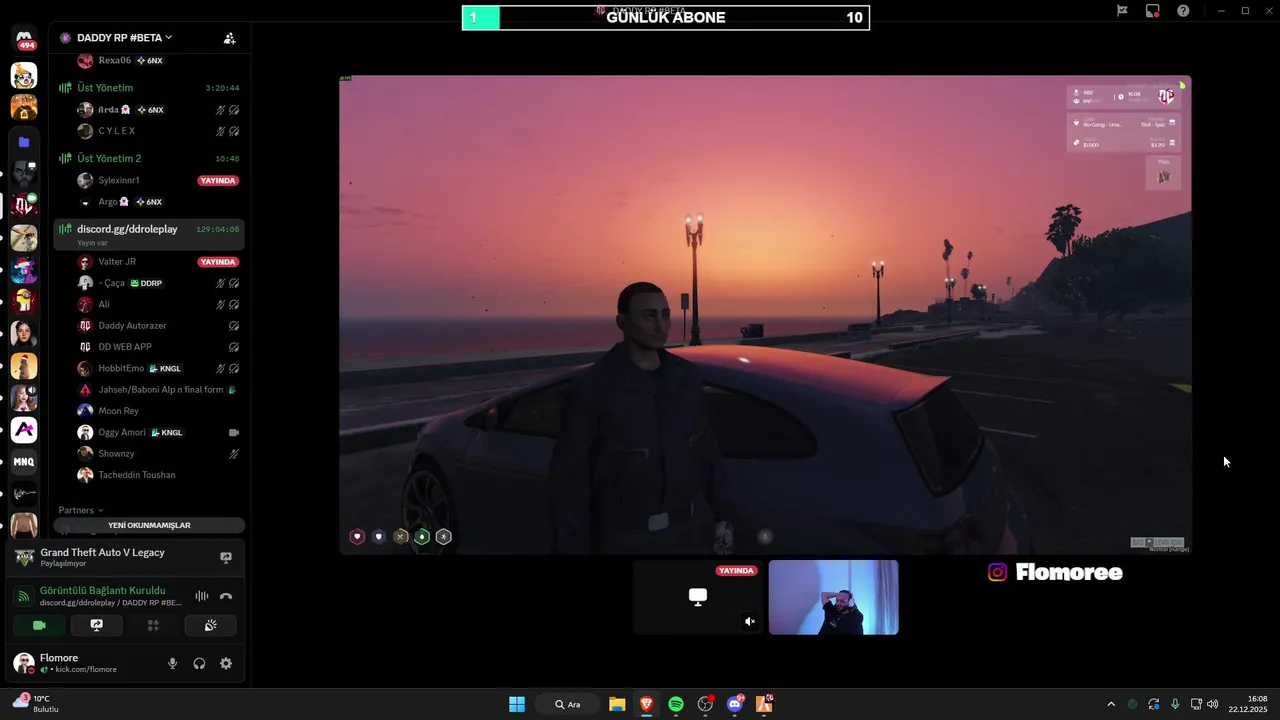Open File Explorer from the taskbar

click(x=617, y=704)
